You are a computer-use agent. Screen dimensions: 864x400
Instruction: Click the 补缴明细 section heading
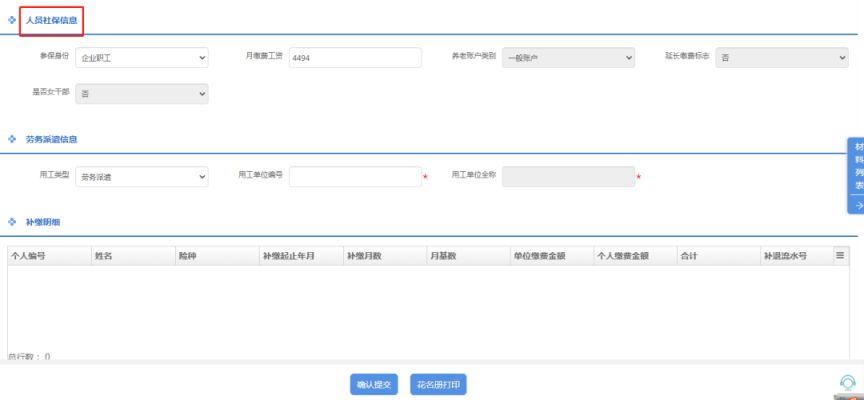click(43, 222)
